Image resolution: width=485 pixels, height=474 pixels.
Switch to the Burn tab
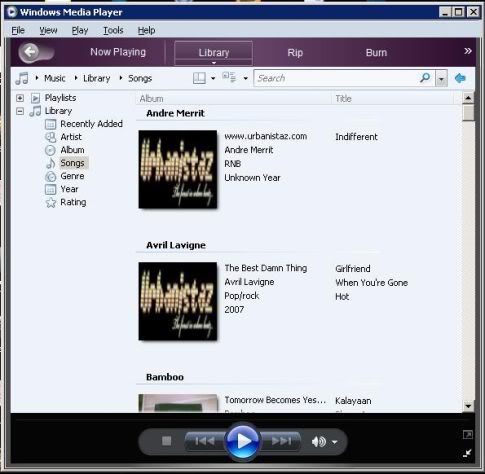(x=376, y=53)
